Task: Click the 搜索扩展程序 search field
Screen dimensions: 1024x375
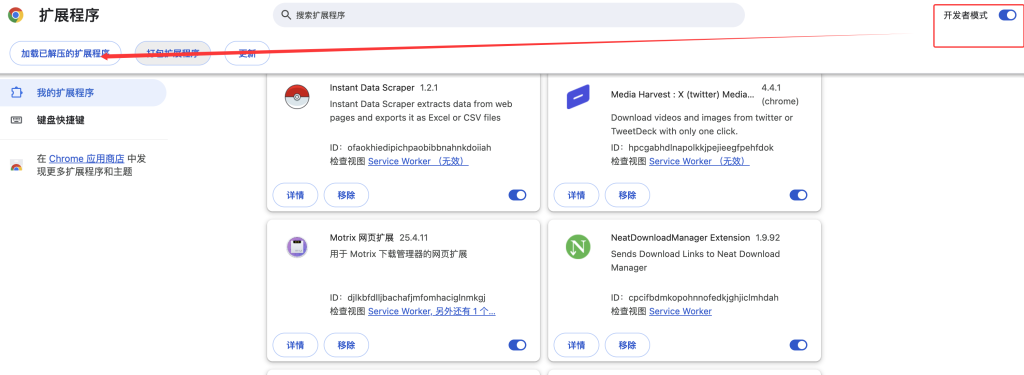Action: [509, 15]
